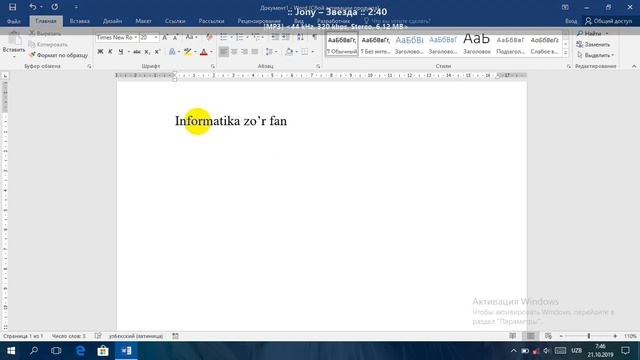Increase paragraph indent
Viewport: 640px width, 360px height.
point(286,37)
